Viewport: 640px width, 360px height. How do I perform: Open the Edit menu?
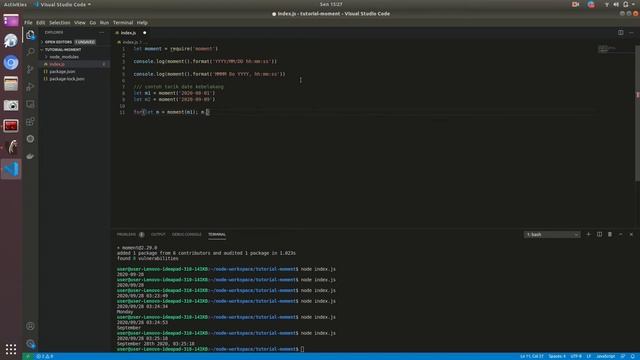click(x=40, y=22)
